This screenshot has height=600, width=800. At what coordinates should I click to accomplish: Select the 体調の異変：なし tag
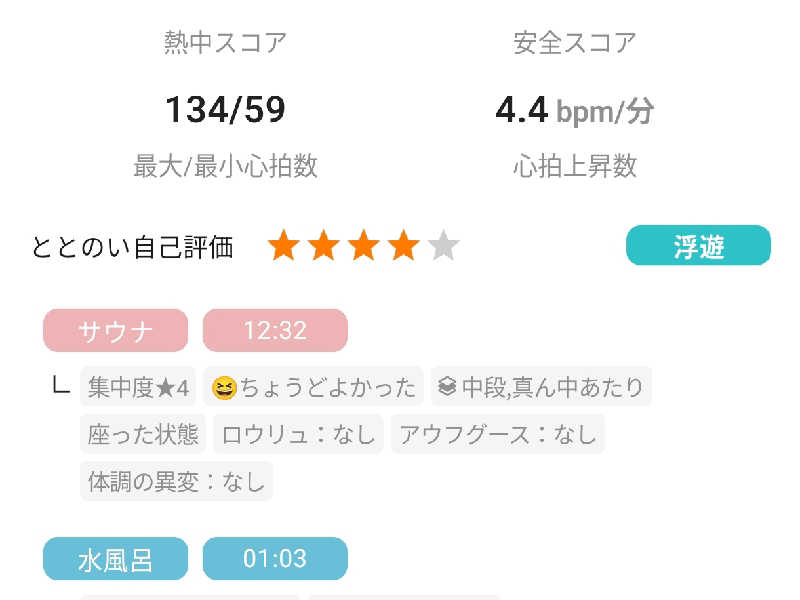pos(176,481)
